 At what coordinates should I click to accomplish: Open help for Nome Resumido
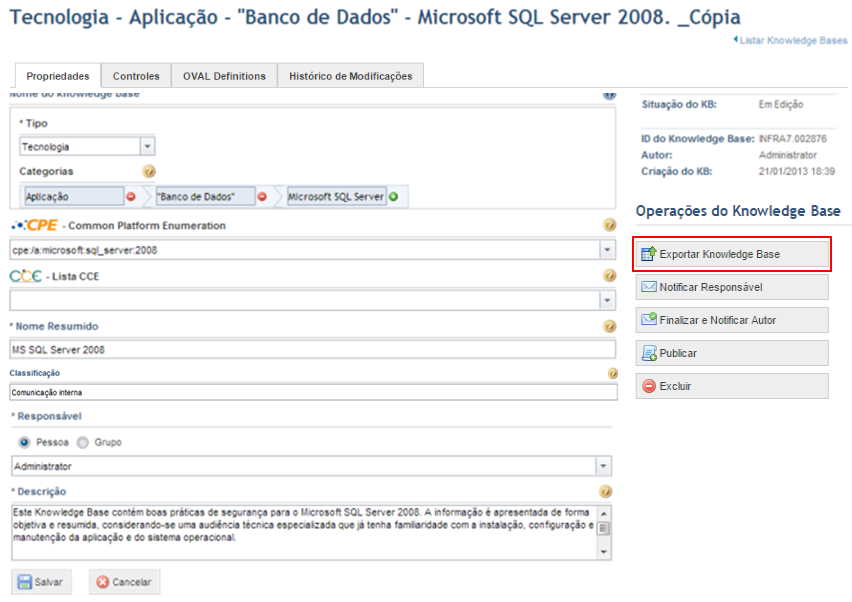click(x=610, y=326)
